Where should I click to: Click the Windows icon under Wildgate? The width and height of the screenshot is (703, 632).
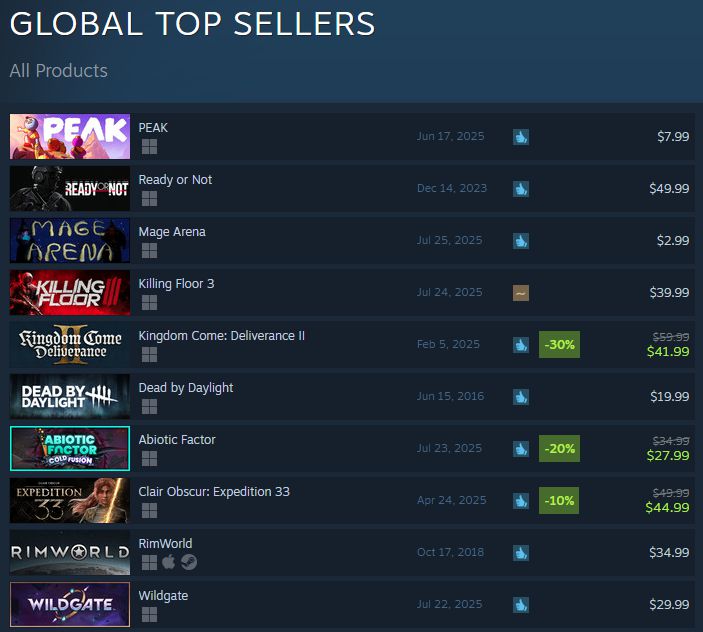[149, 615]
